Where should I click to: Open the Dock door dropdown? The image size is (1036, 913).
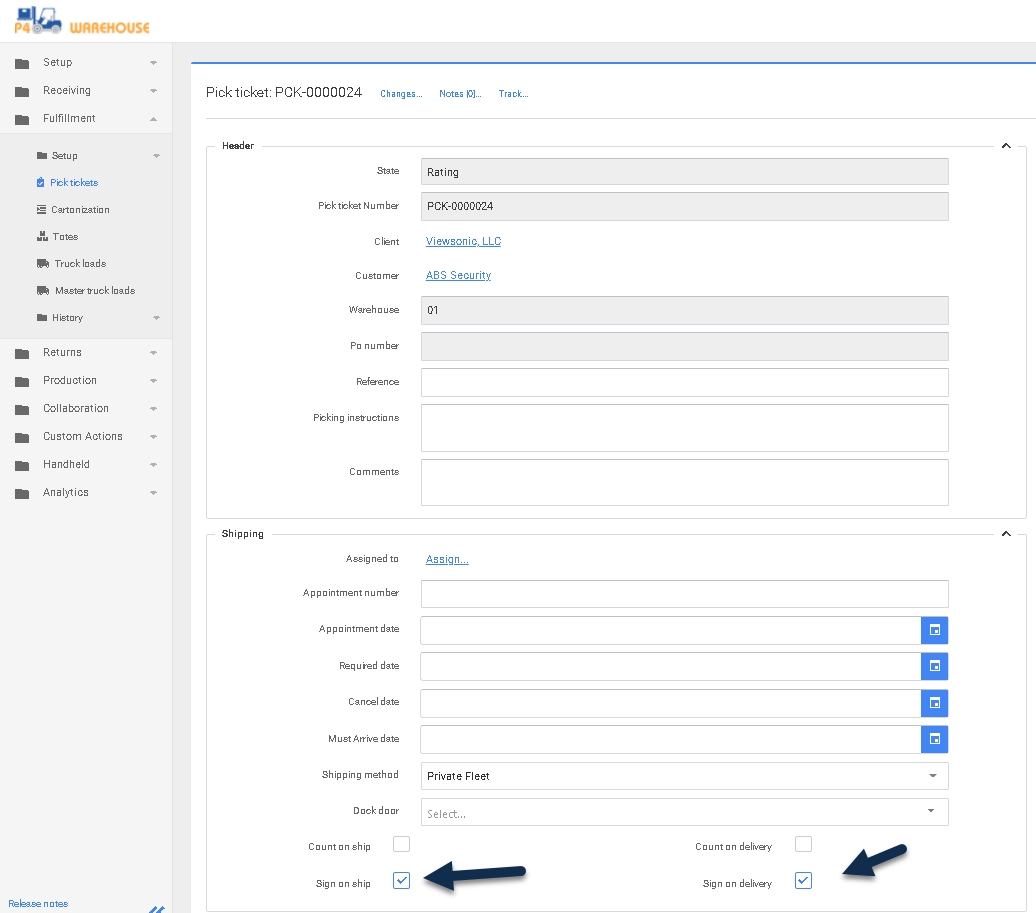click(684, 812)
